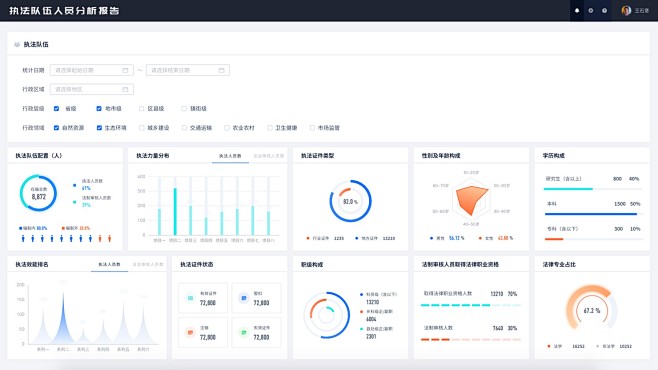Viewport: 658px width, 370px height.
Task: Click the 执法证件状态 card title
Action: pos(197,264)
